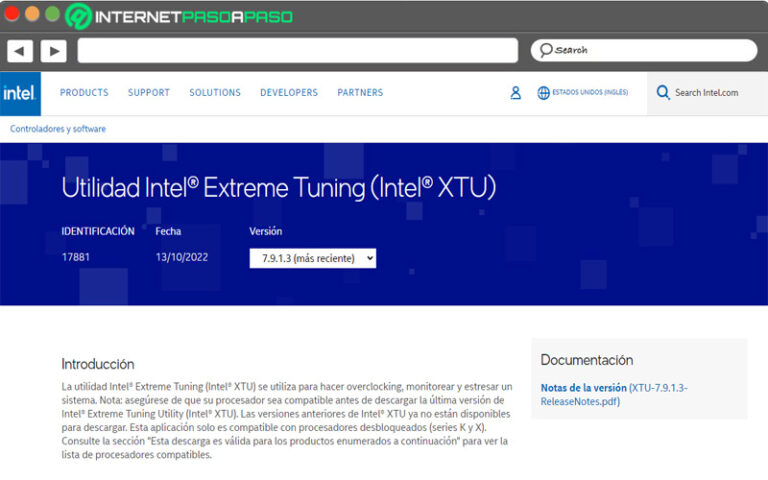
Task: Click the Intel.com search magnifier icon
Action: 663,93
